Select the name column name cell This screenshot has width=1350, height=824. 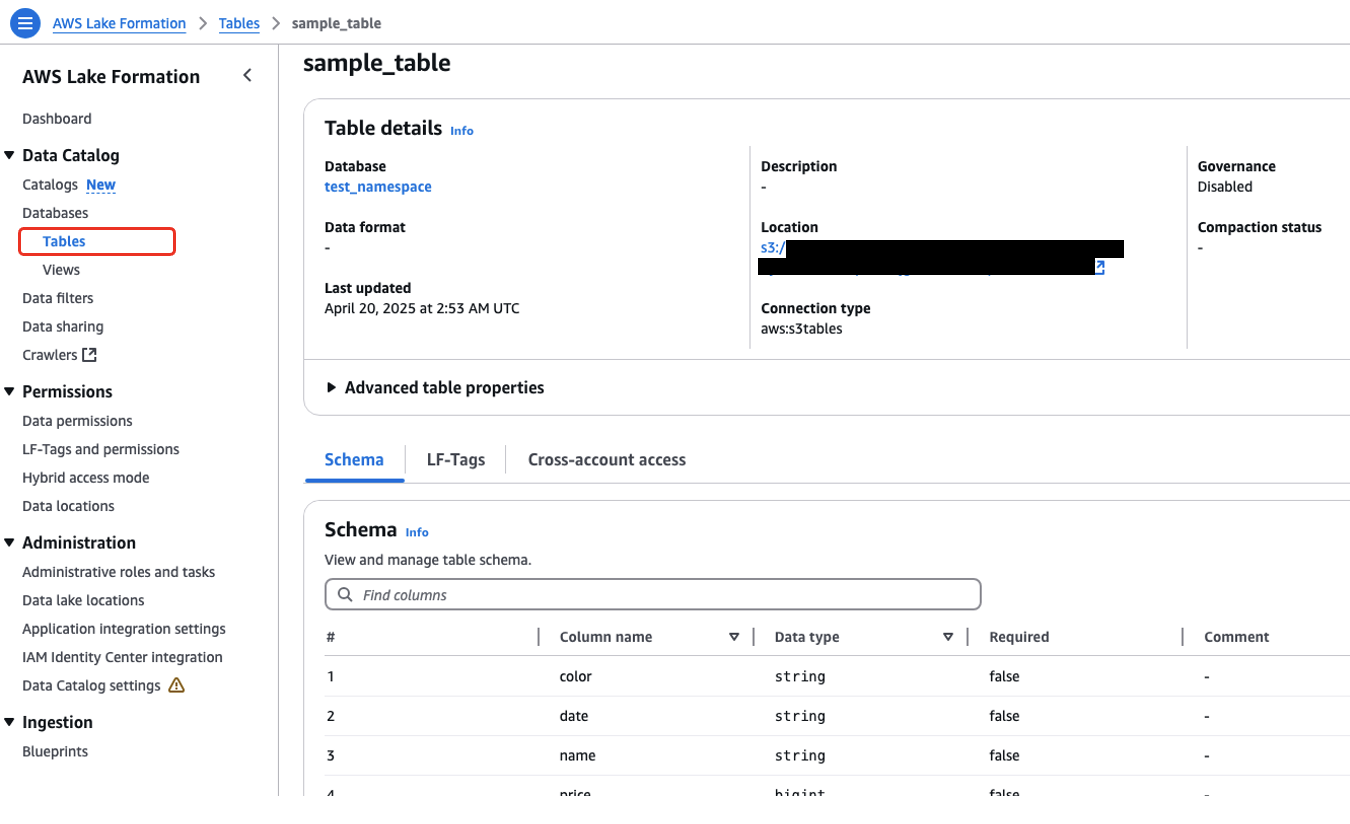577,756
